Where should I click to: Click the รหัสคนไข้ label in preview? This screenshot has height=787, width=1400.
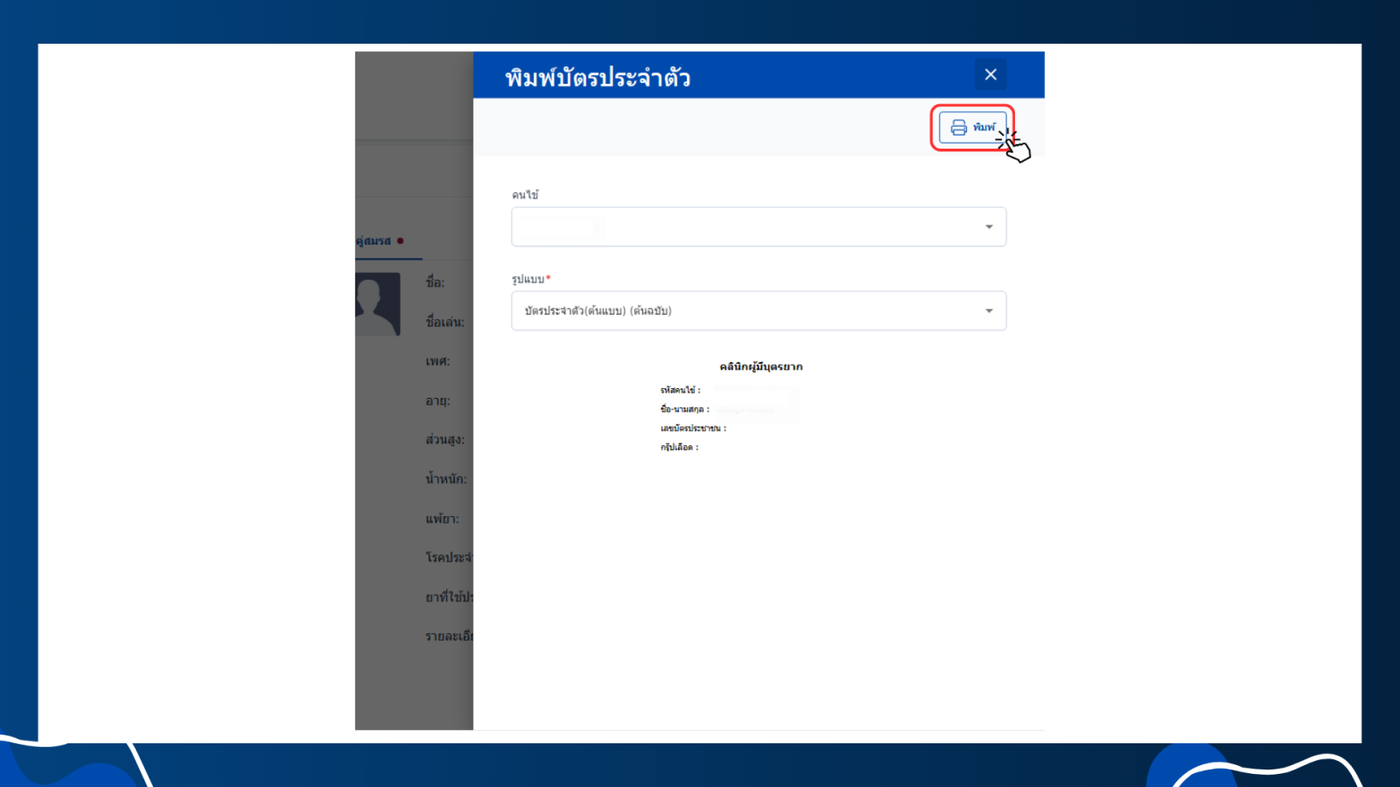680,390
